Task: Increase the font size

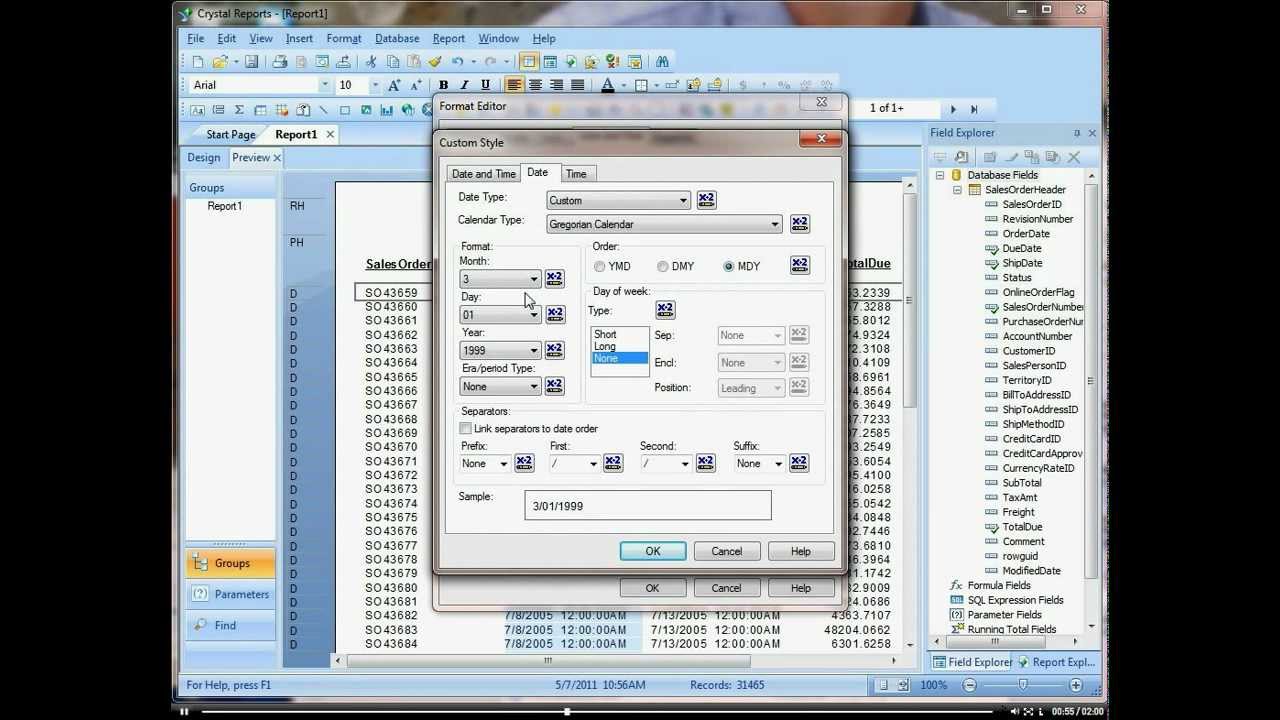Action: tap(394, 85)
